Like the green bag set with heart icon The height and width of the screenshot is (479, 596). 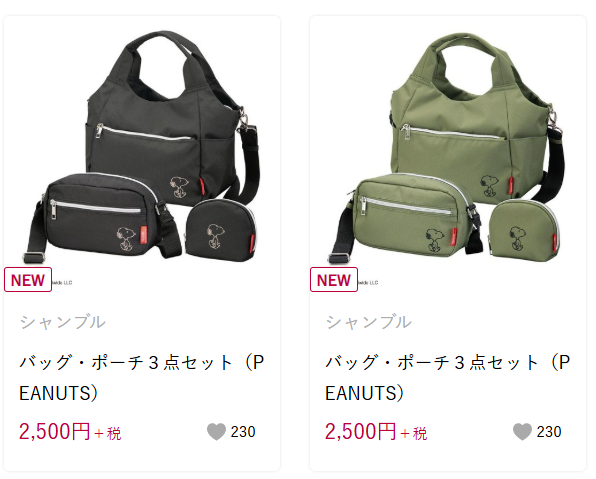coord(522,432)
